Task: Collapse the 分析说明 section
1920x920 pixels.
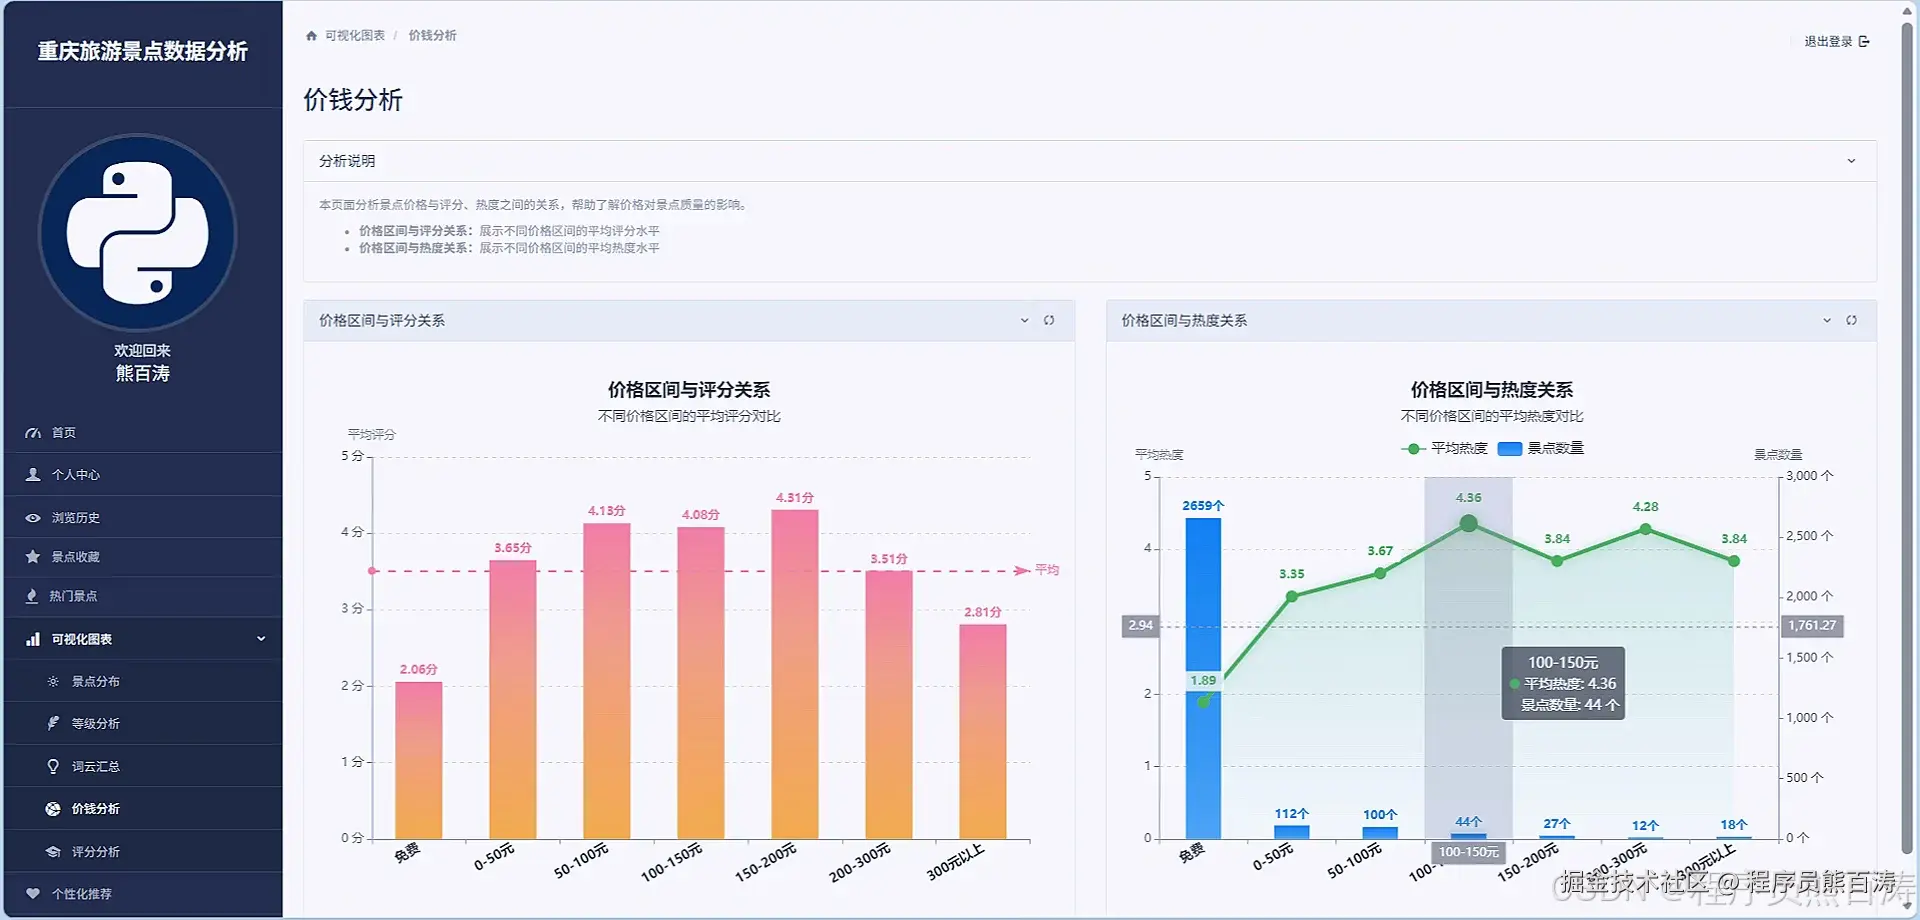Action: pos(1851,160)
